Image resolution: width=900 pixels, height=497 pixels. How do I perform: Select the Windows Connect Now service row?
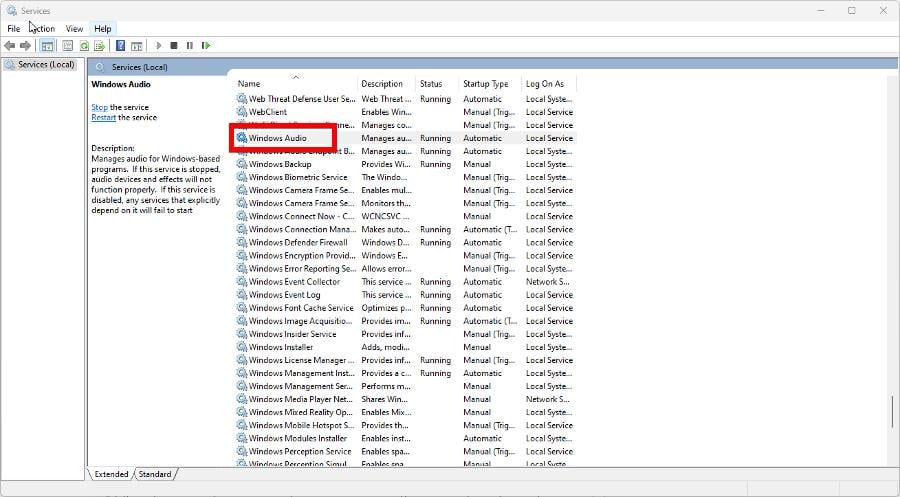[x=405, y=216]
